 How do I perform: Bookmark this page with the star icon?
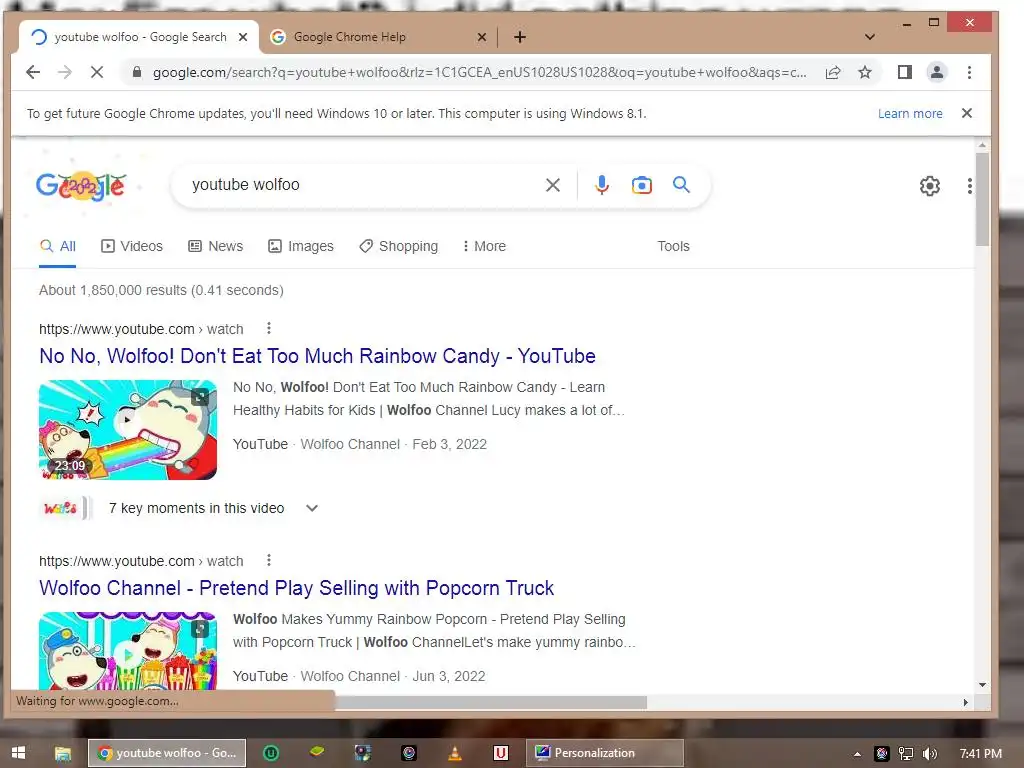point(865,72)
